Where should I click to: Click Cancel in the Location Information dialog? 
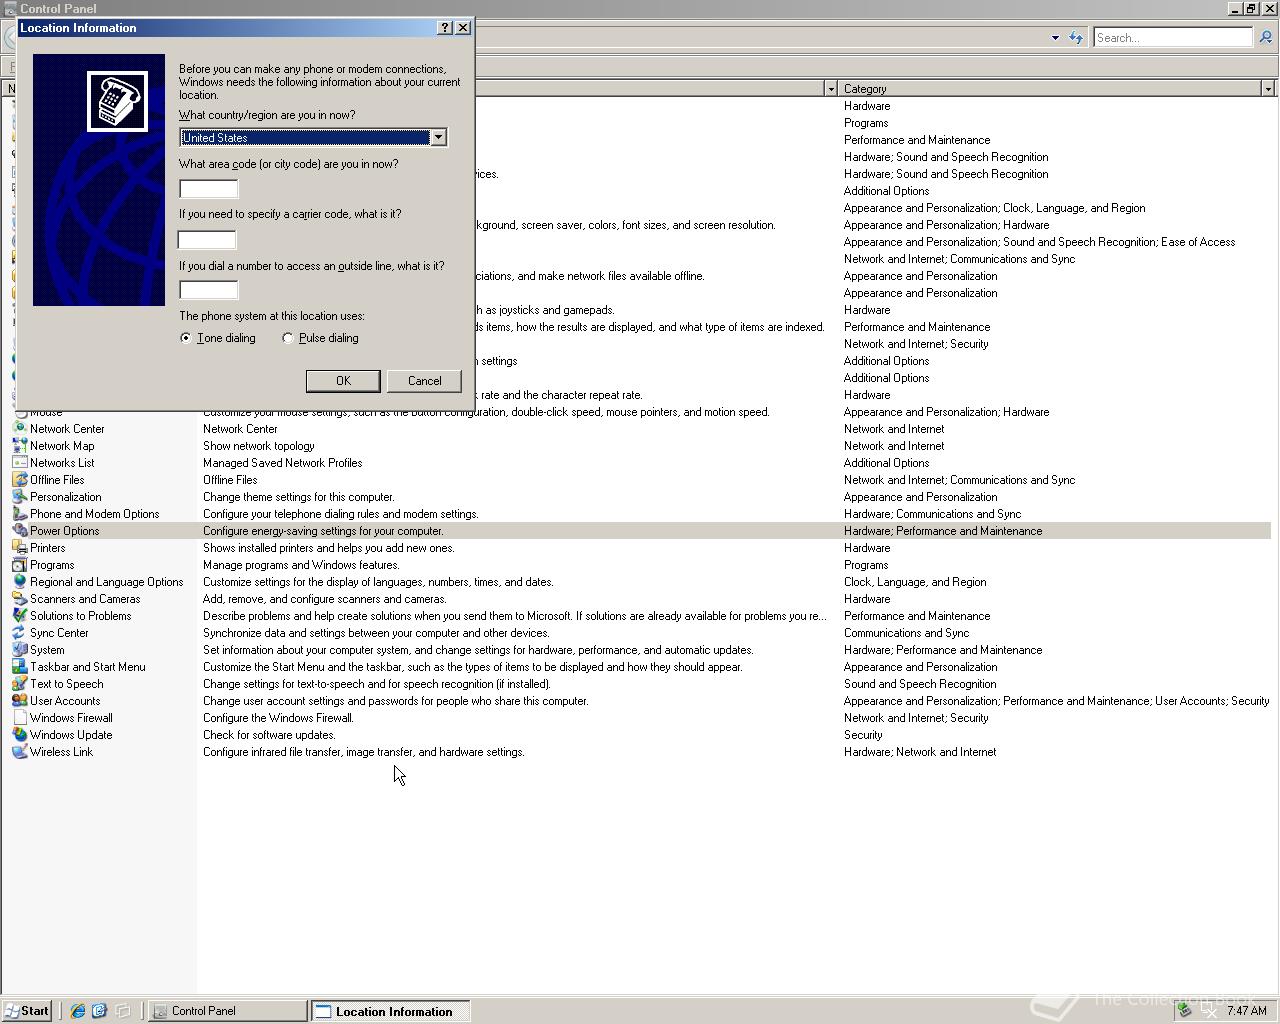tap(424, 381)
